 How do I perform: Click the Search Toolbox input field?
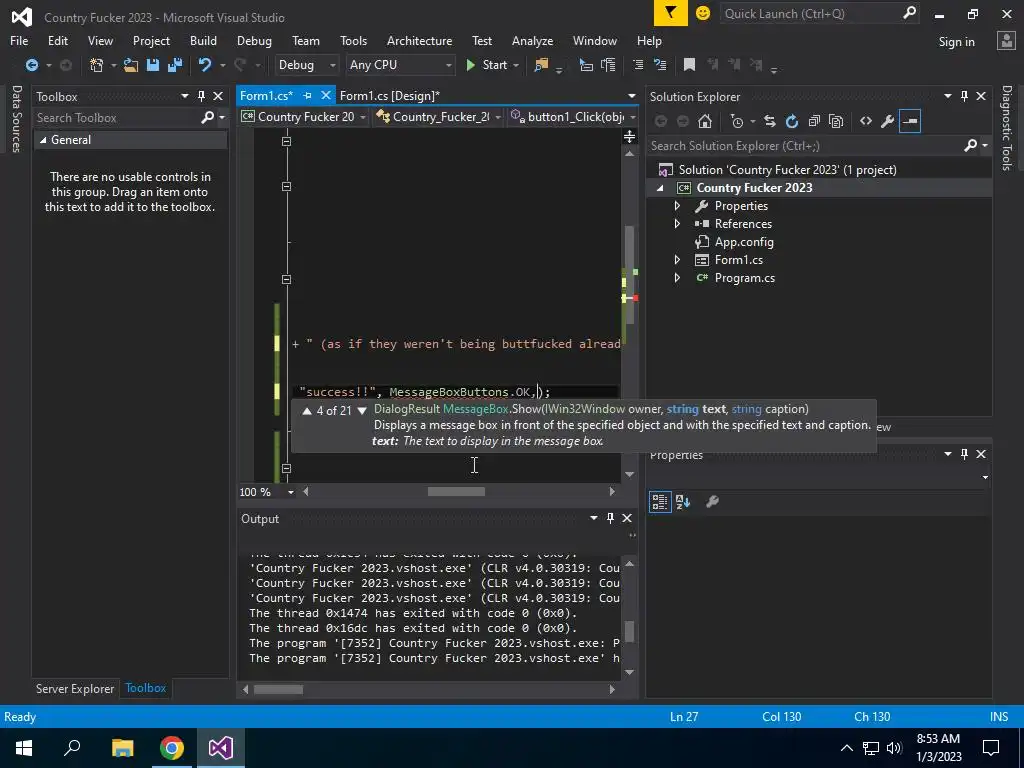pos(118,118)
